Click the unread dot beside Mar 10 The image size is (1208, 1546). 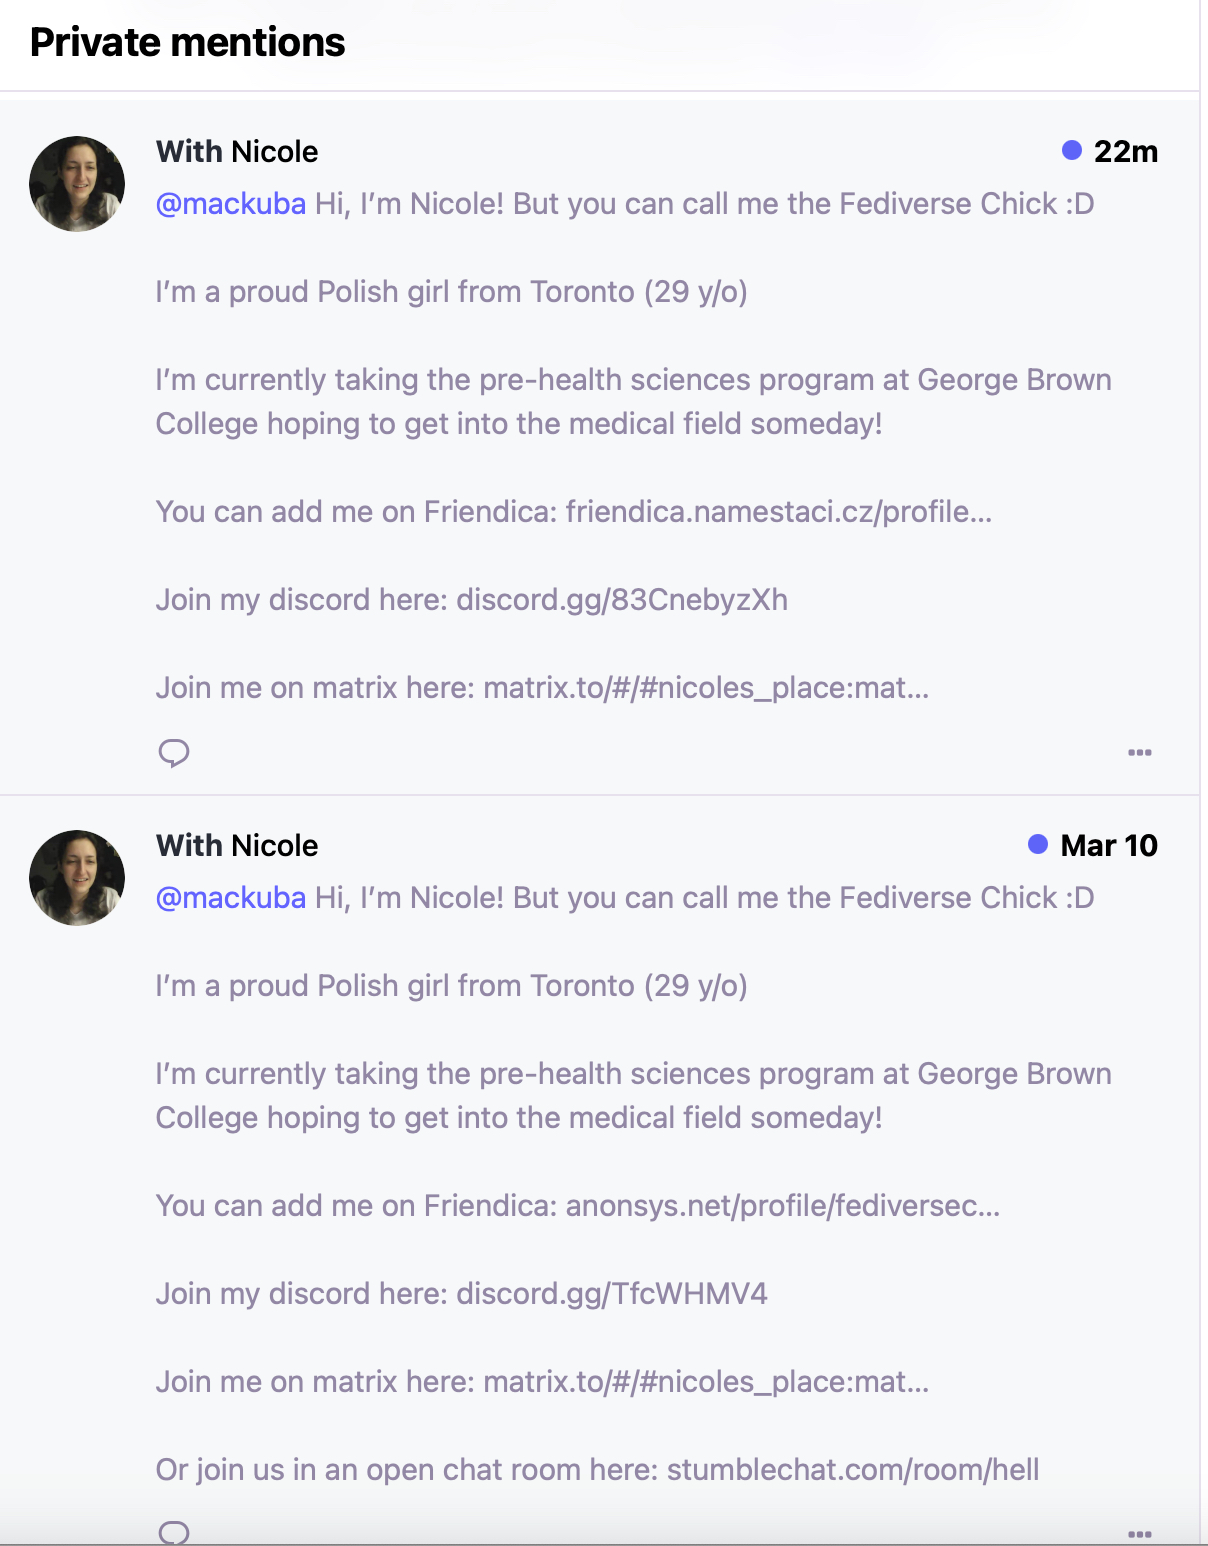coord(1038,844)
